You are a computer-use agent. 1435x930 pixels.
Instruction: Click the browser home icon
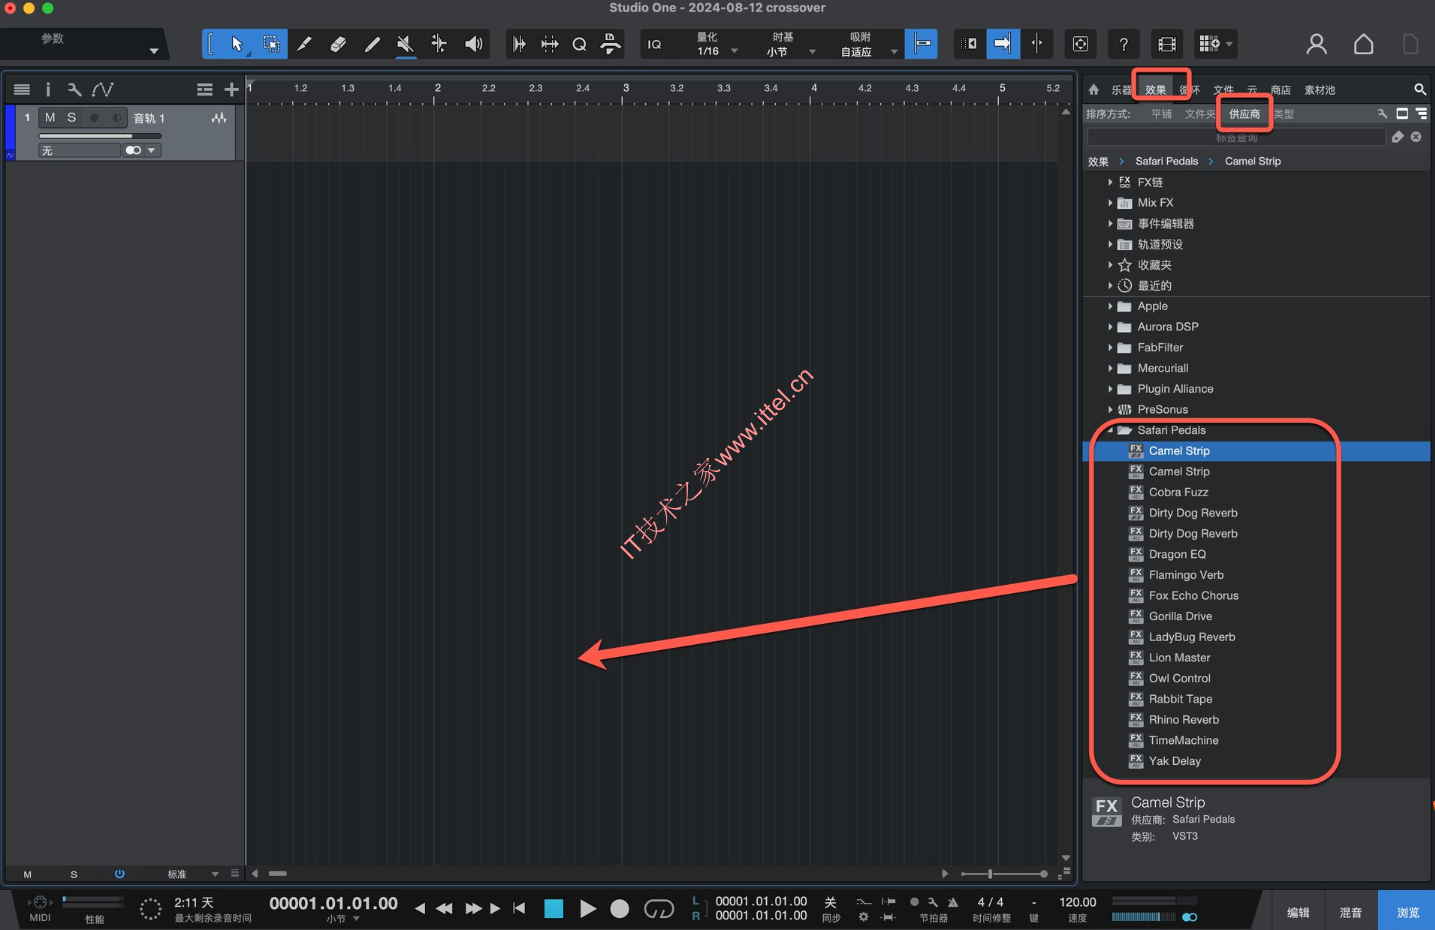tap(1094, 89)
